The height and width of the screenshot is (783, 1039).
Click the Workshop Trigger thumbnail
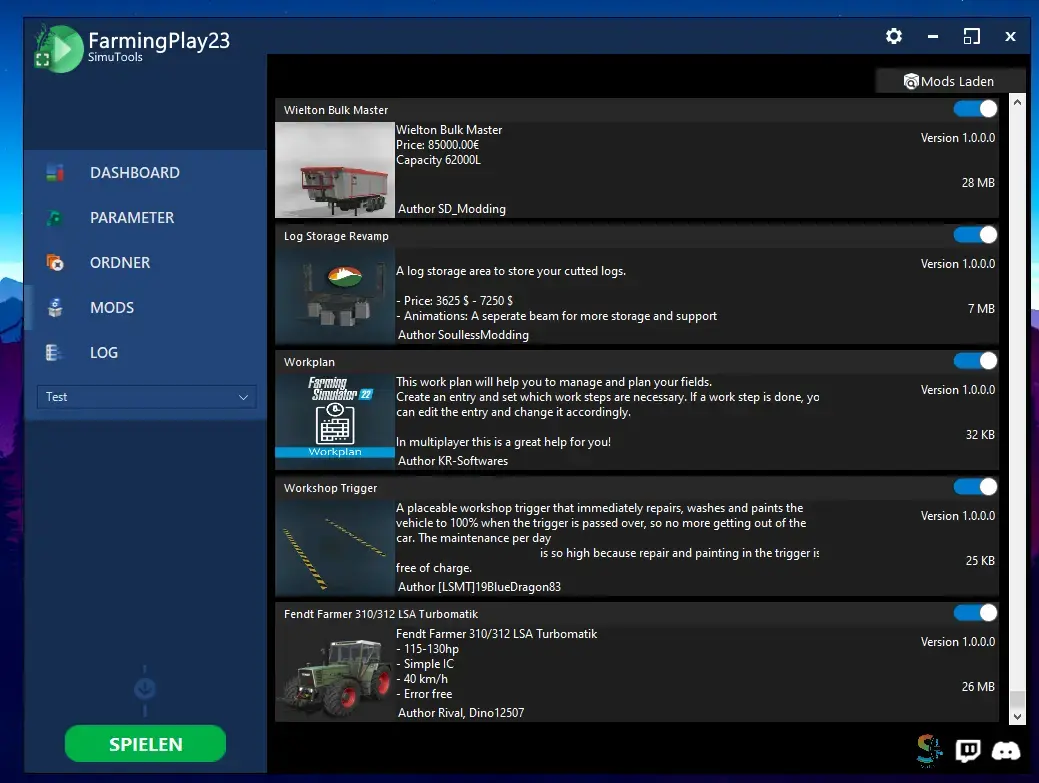(x=335, y=548)
